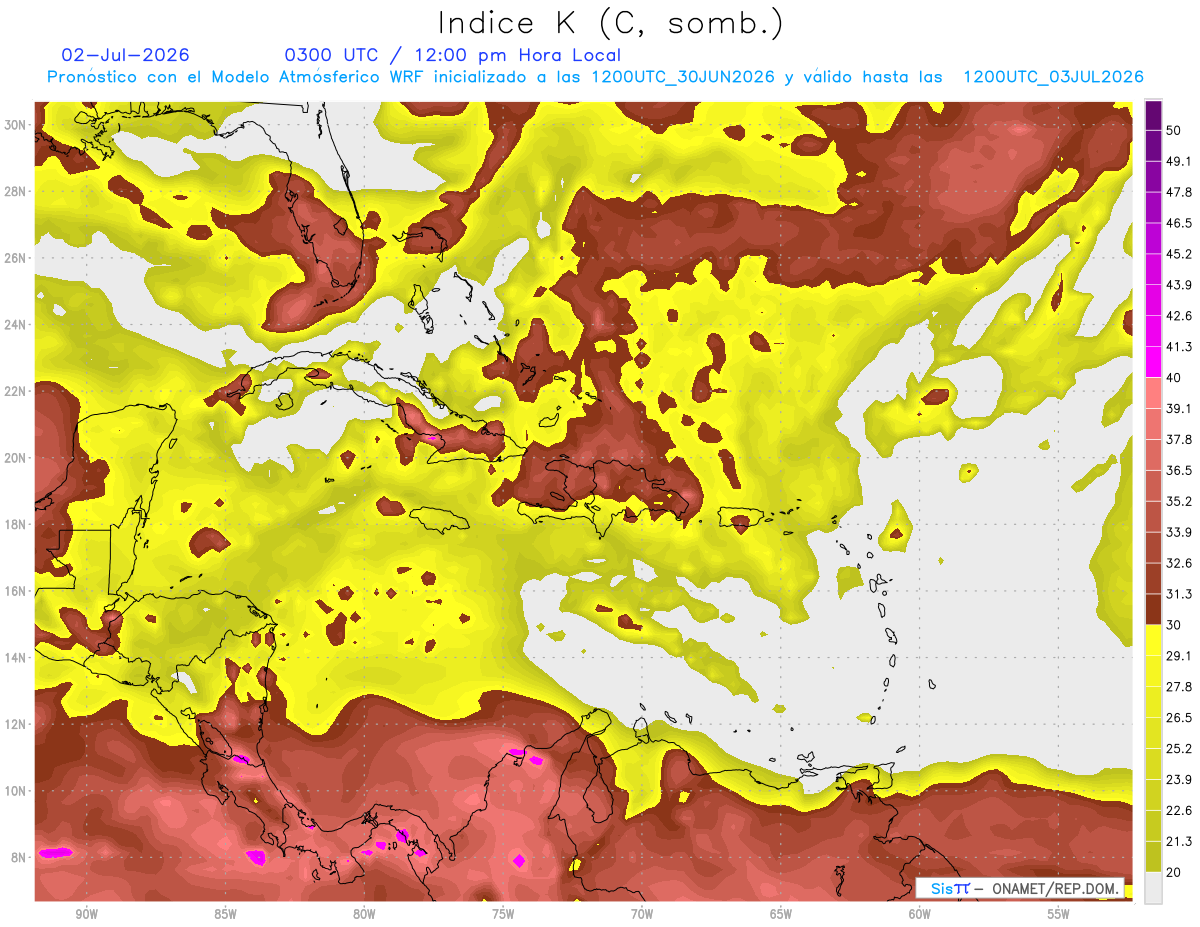Click the "23.9" colorbar value
This screenshot has height=927, width=1200.
[x=1178, y=780]
